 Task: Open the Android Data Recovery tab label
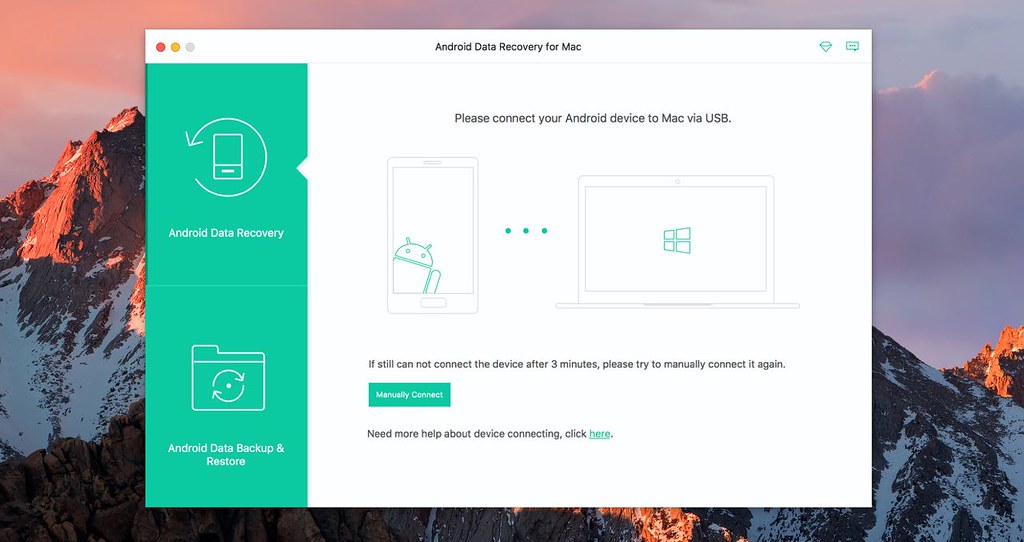click(226, 233)
